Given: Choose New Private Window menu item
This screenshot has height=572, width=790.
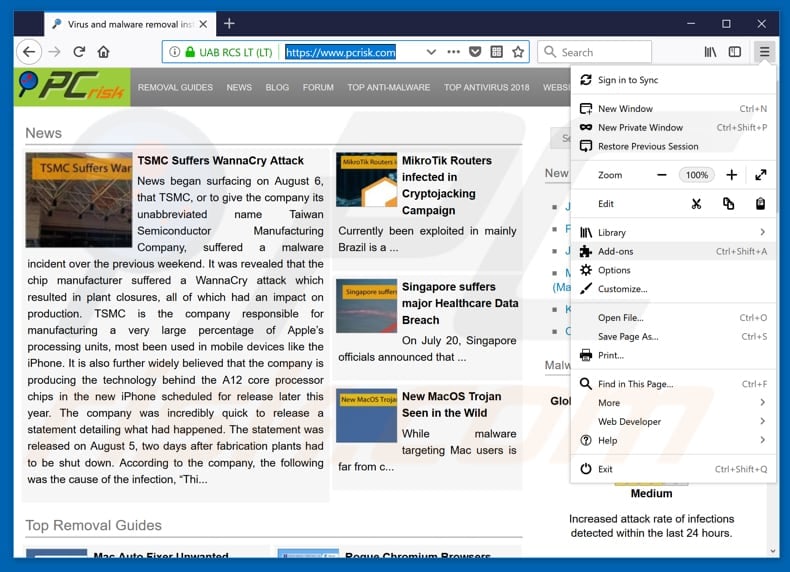Looking at the screenshot, I should click(x=640, y=127).
